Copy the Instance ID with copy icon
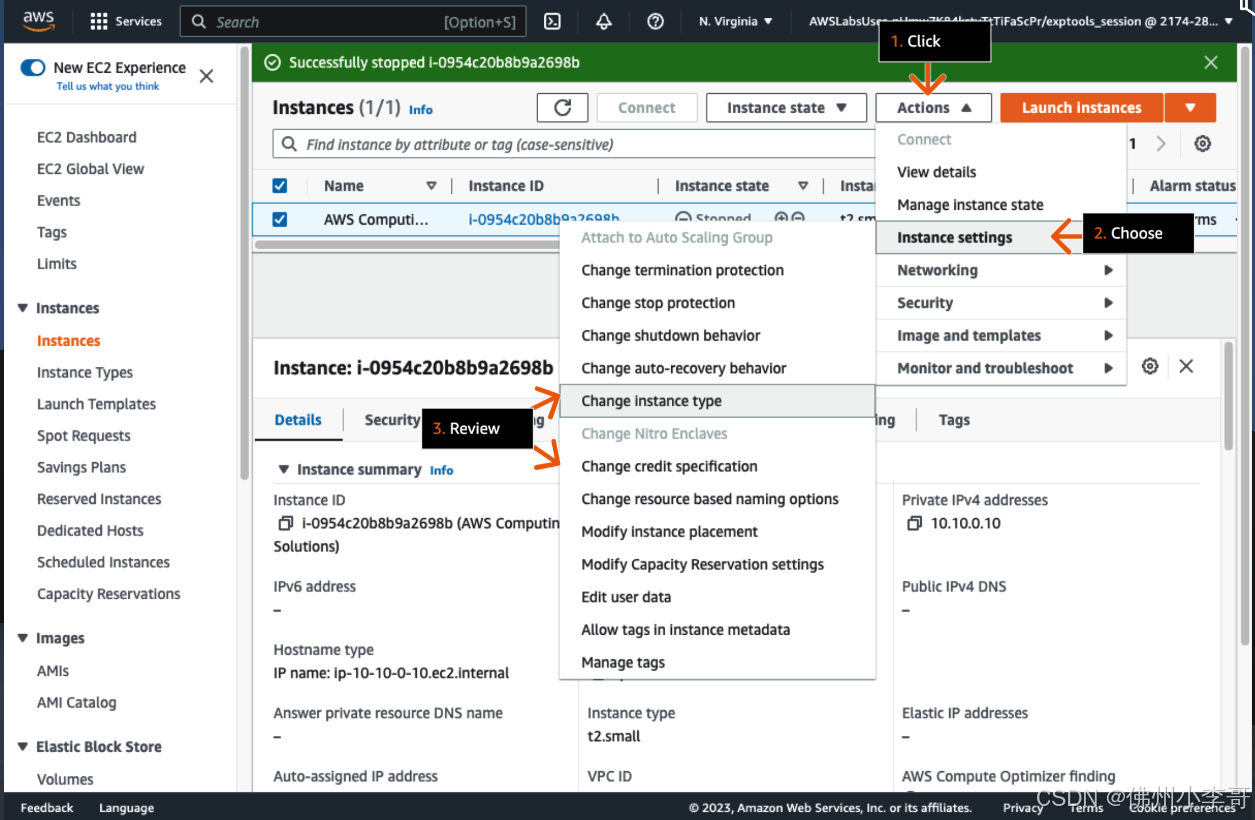The width and height of the screenshot is (1255, 820). point(285,523)
